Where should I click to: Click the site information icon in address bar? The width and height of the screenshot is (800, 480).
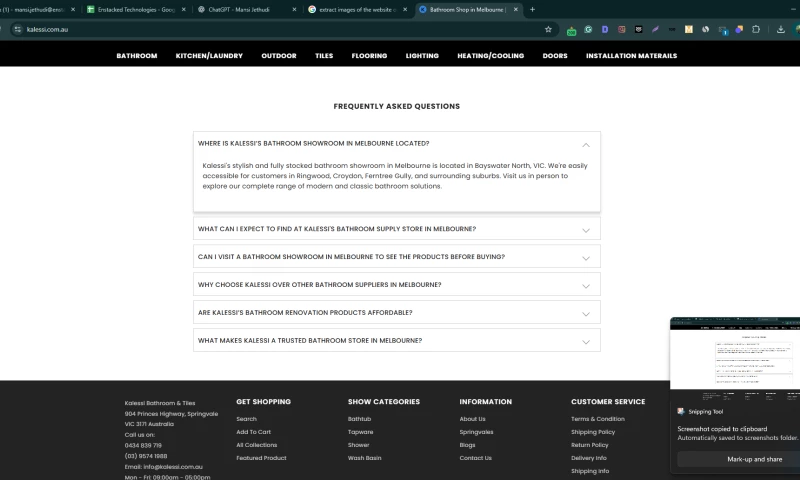(17, 29)
